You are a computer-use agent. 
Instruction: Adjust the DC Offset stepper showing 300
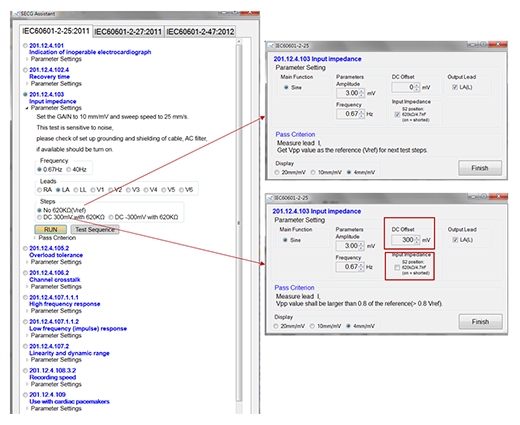click(x=417, y=240)
